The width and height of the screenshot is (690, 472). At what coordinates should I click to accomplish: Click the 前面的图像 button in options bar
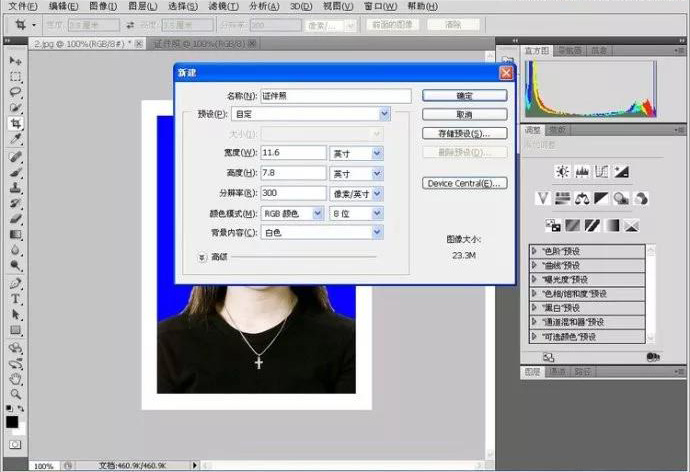tap(393, 25)
